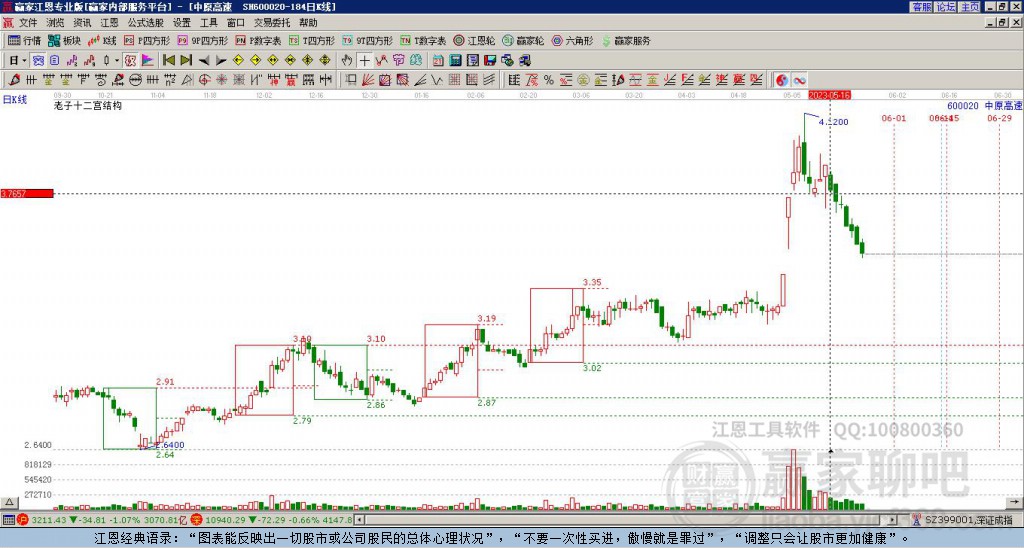The image size is (1024, 548).
Task: Select the red fan lines tool
Action: pyautogui.click(x=367, y=80)
